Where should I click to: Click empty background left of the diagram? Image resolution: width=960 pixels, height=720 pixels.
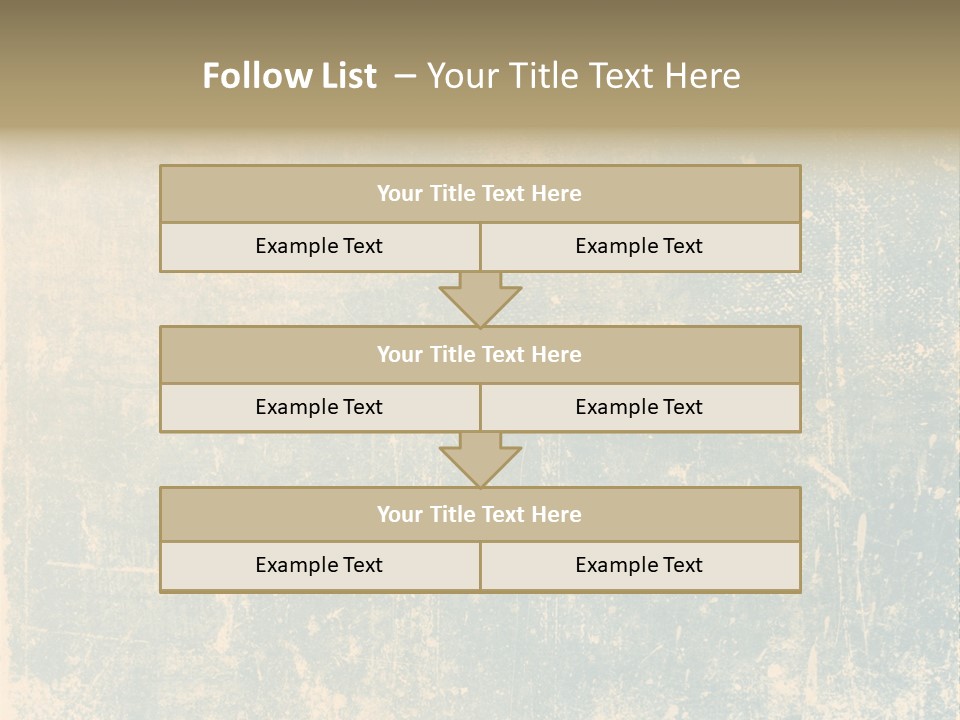(80, 380)
